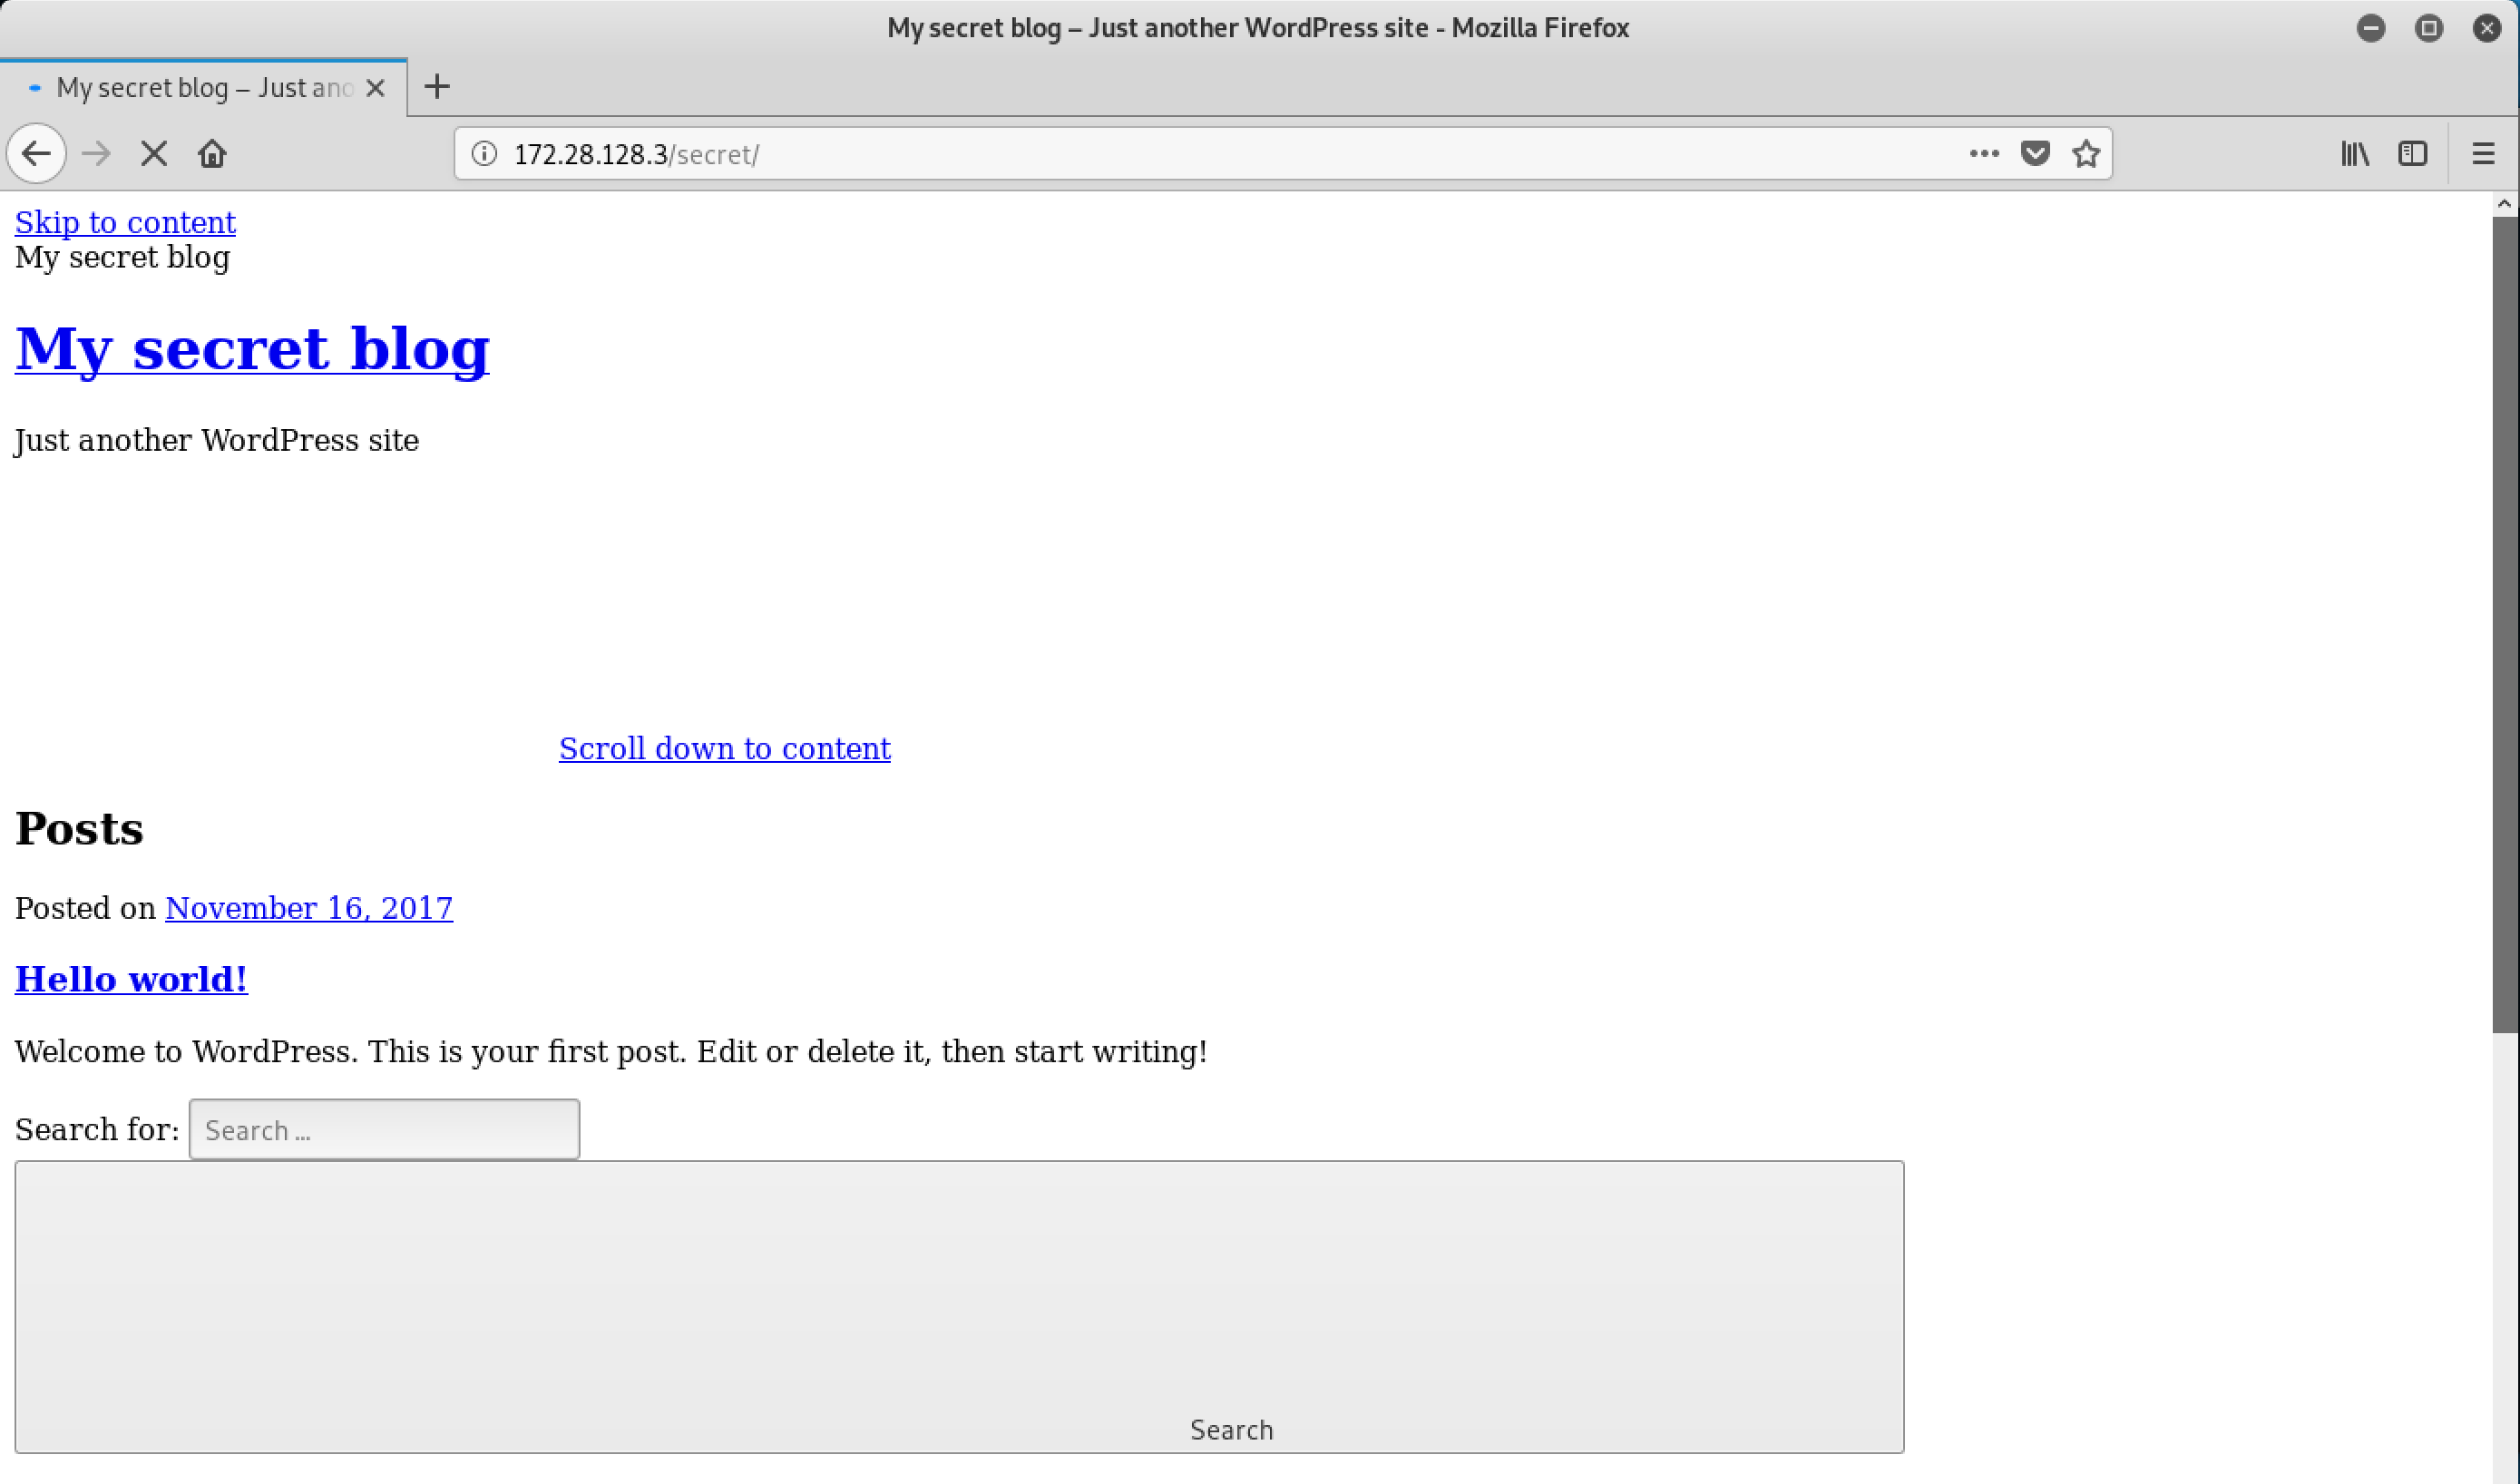The width and height of the screenshot is (2520, 1484).
Task: Bookmark this page with the star
Action: [x=2086, y=154]
